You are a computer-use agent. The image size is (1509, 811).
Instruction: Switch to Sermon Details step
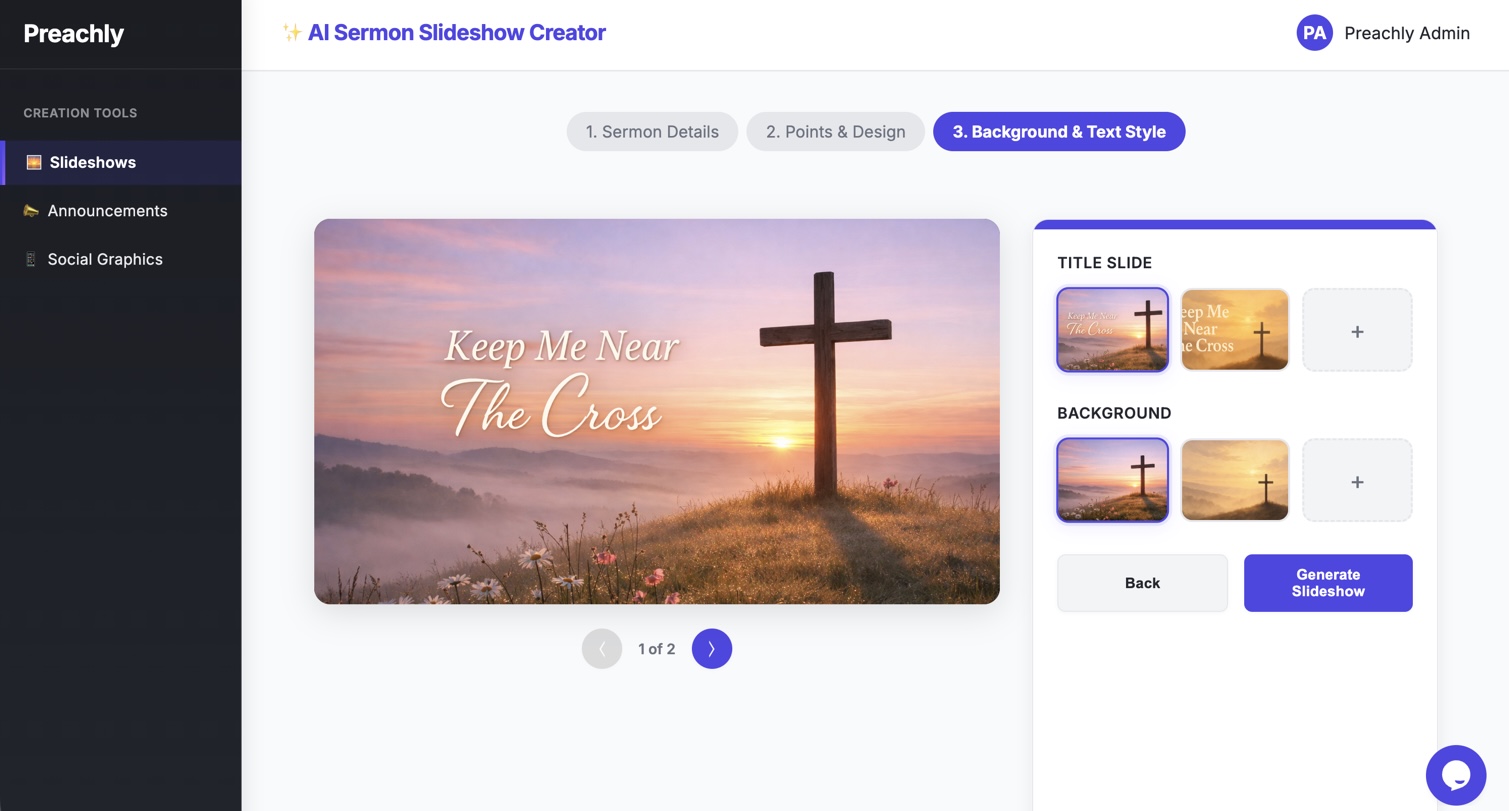pyautogui.click(x=652, y=132)
